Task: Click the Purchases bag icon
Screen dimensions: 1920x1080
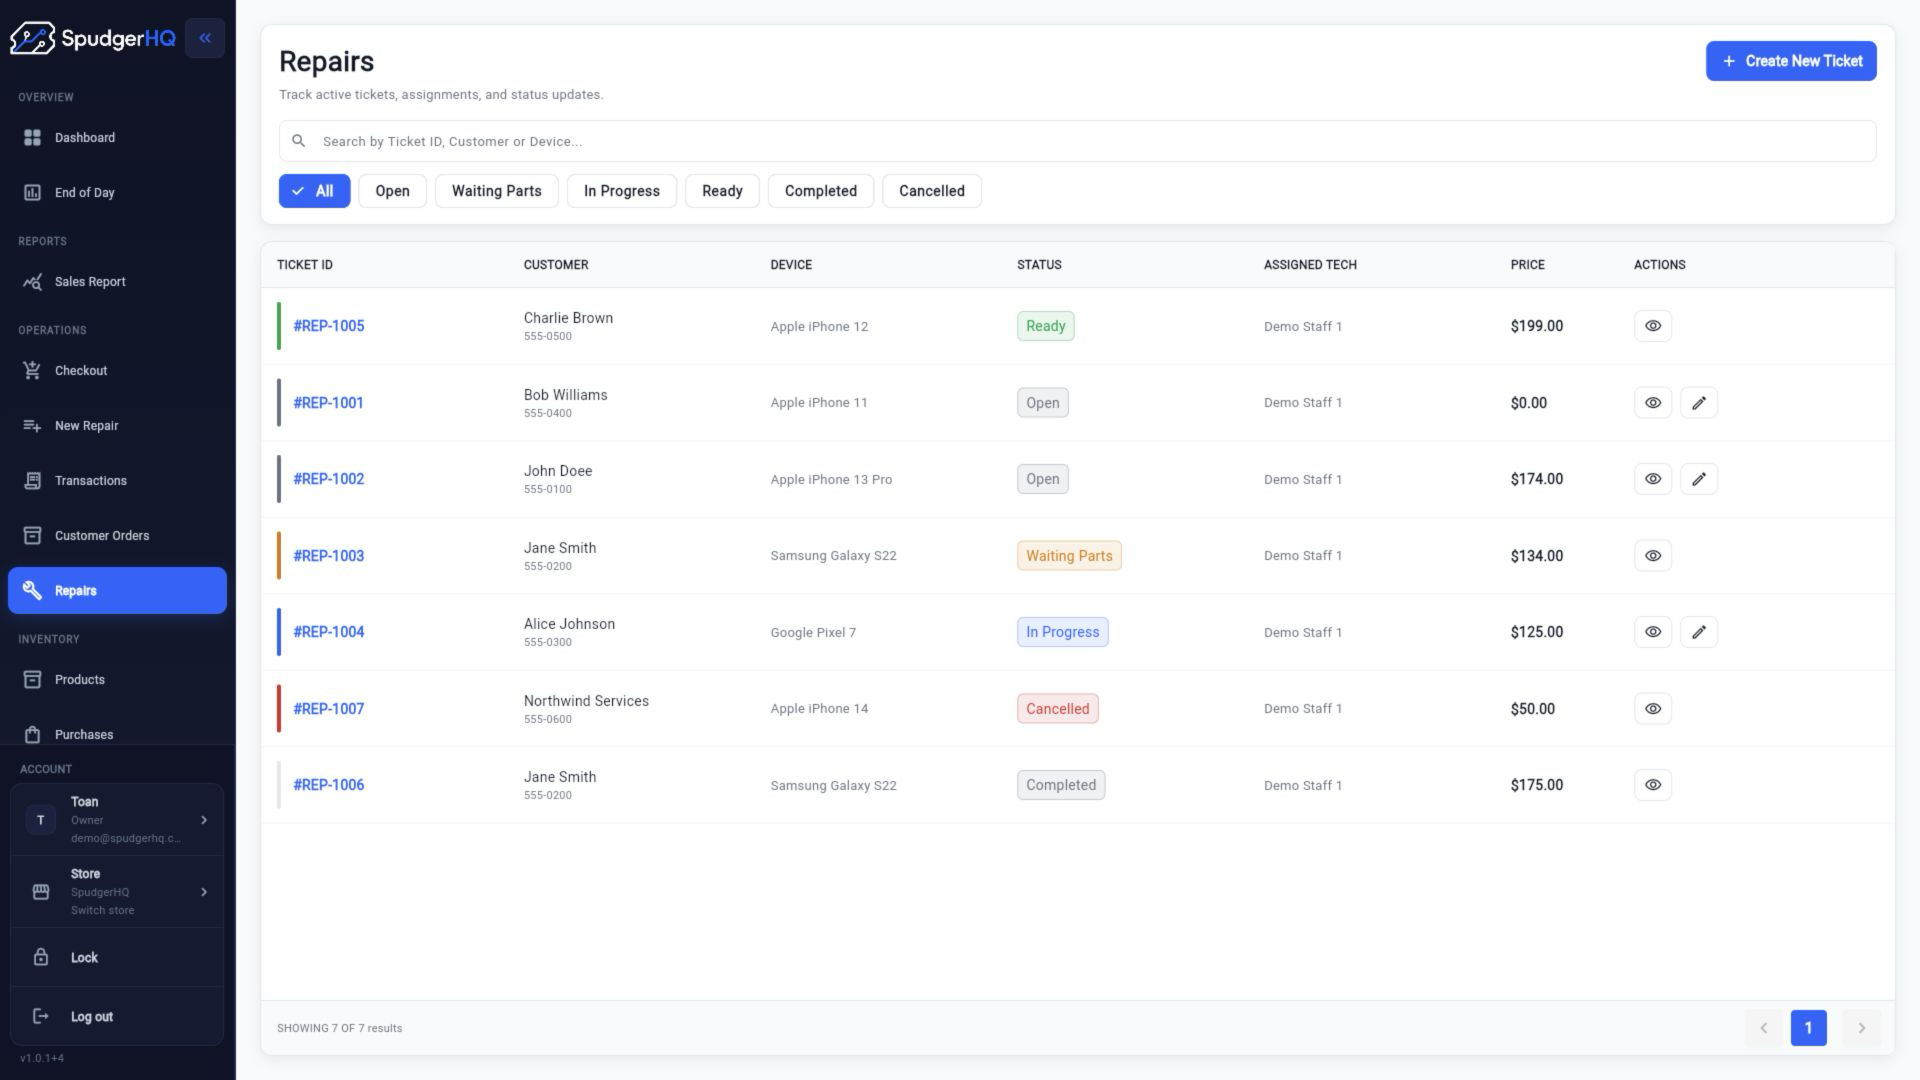Action: (x=32, y=734)
